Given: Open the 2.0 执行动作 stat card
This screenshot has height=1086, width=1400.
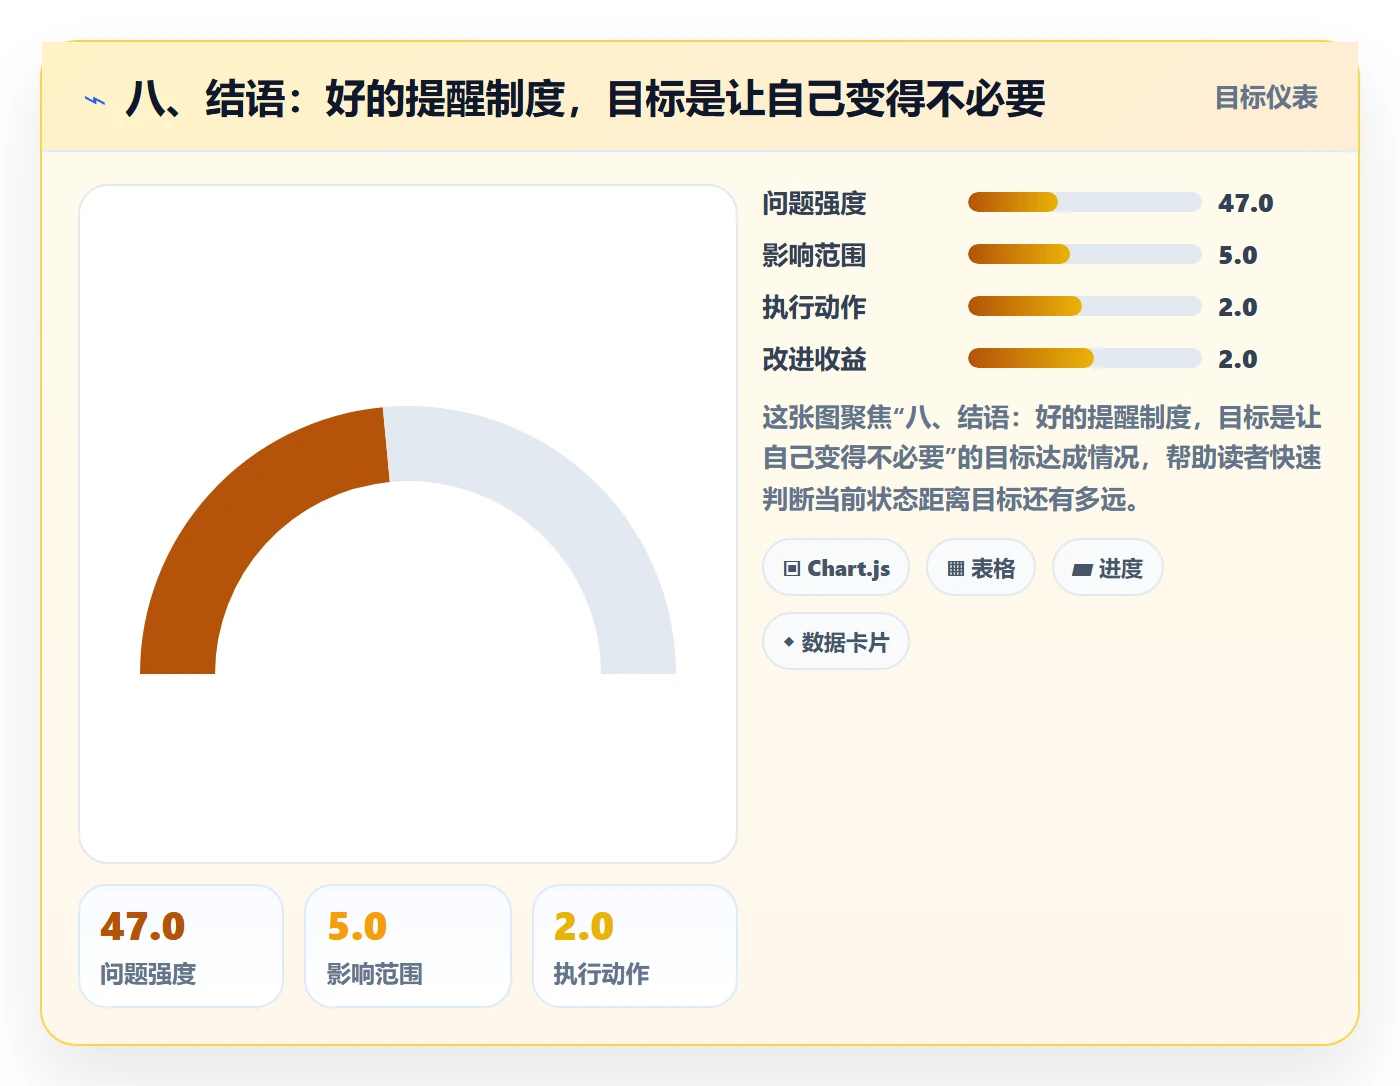Looking at the screenshot, I should 635,946.
